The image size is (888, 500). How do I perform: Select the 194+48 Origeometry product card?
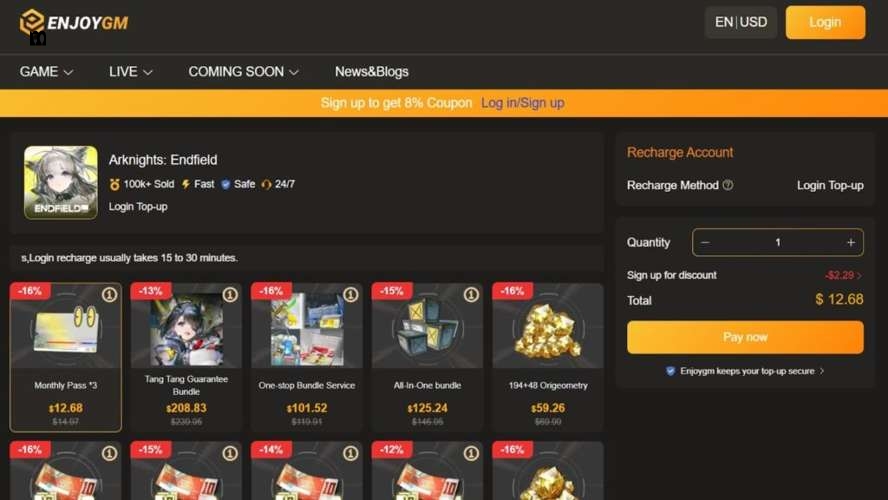[x=548, y=357]
